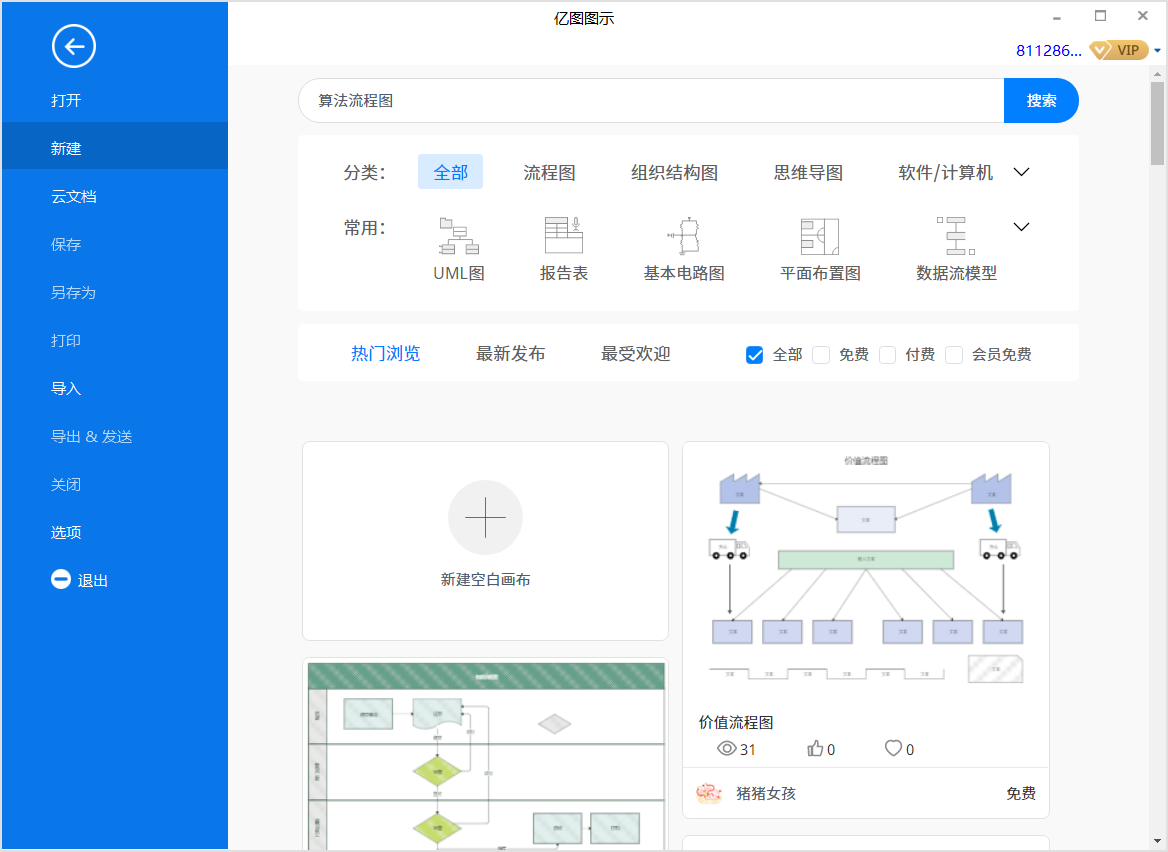
Task: Check the 付费 filter checkbox
Action: tap(887, 355)
